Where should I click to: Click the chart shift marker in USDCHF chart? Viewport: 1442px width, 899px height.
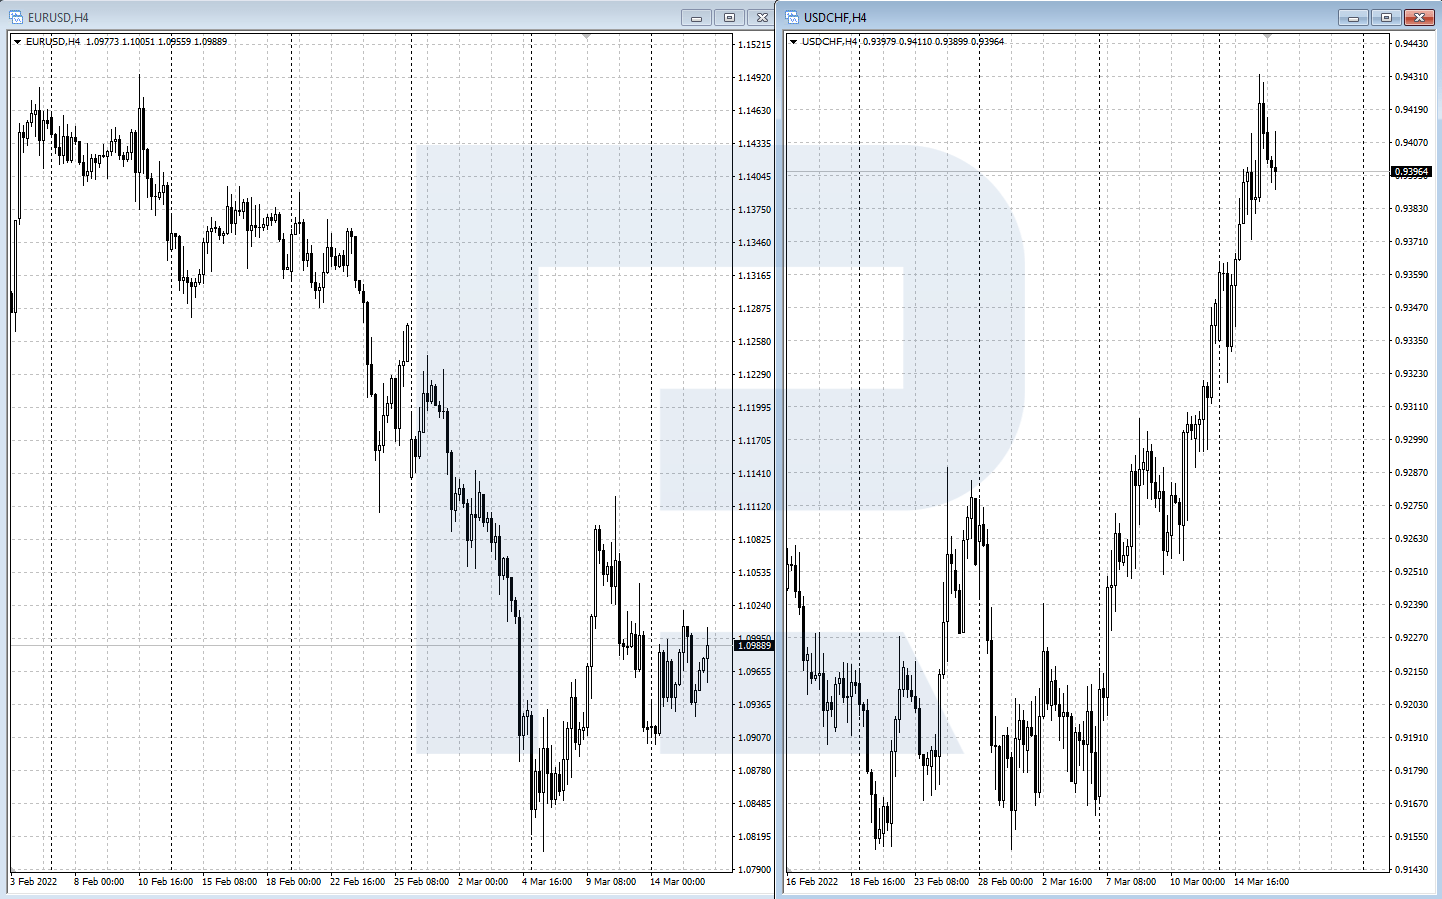pos(1267,37)
